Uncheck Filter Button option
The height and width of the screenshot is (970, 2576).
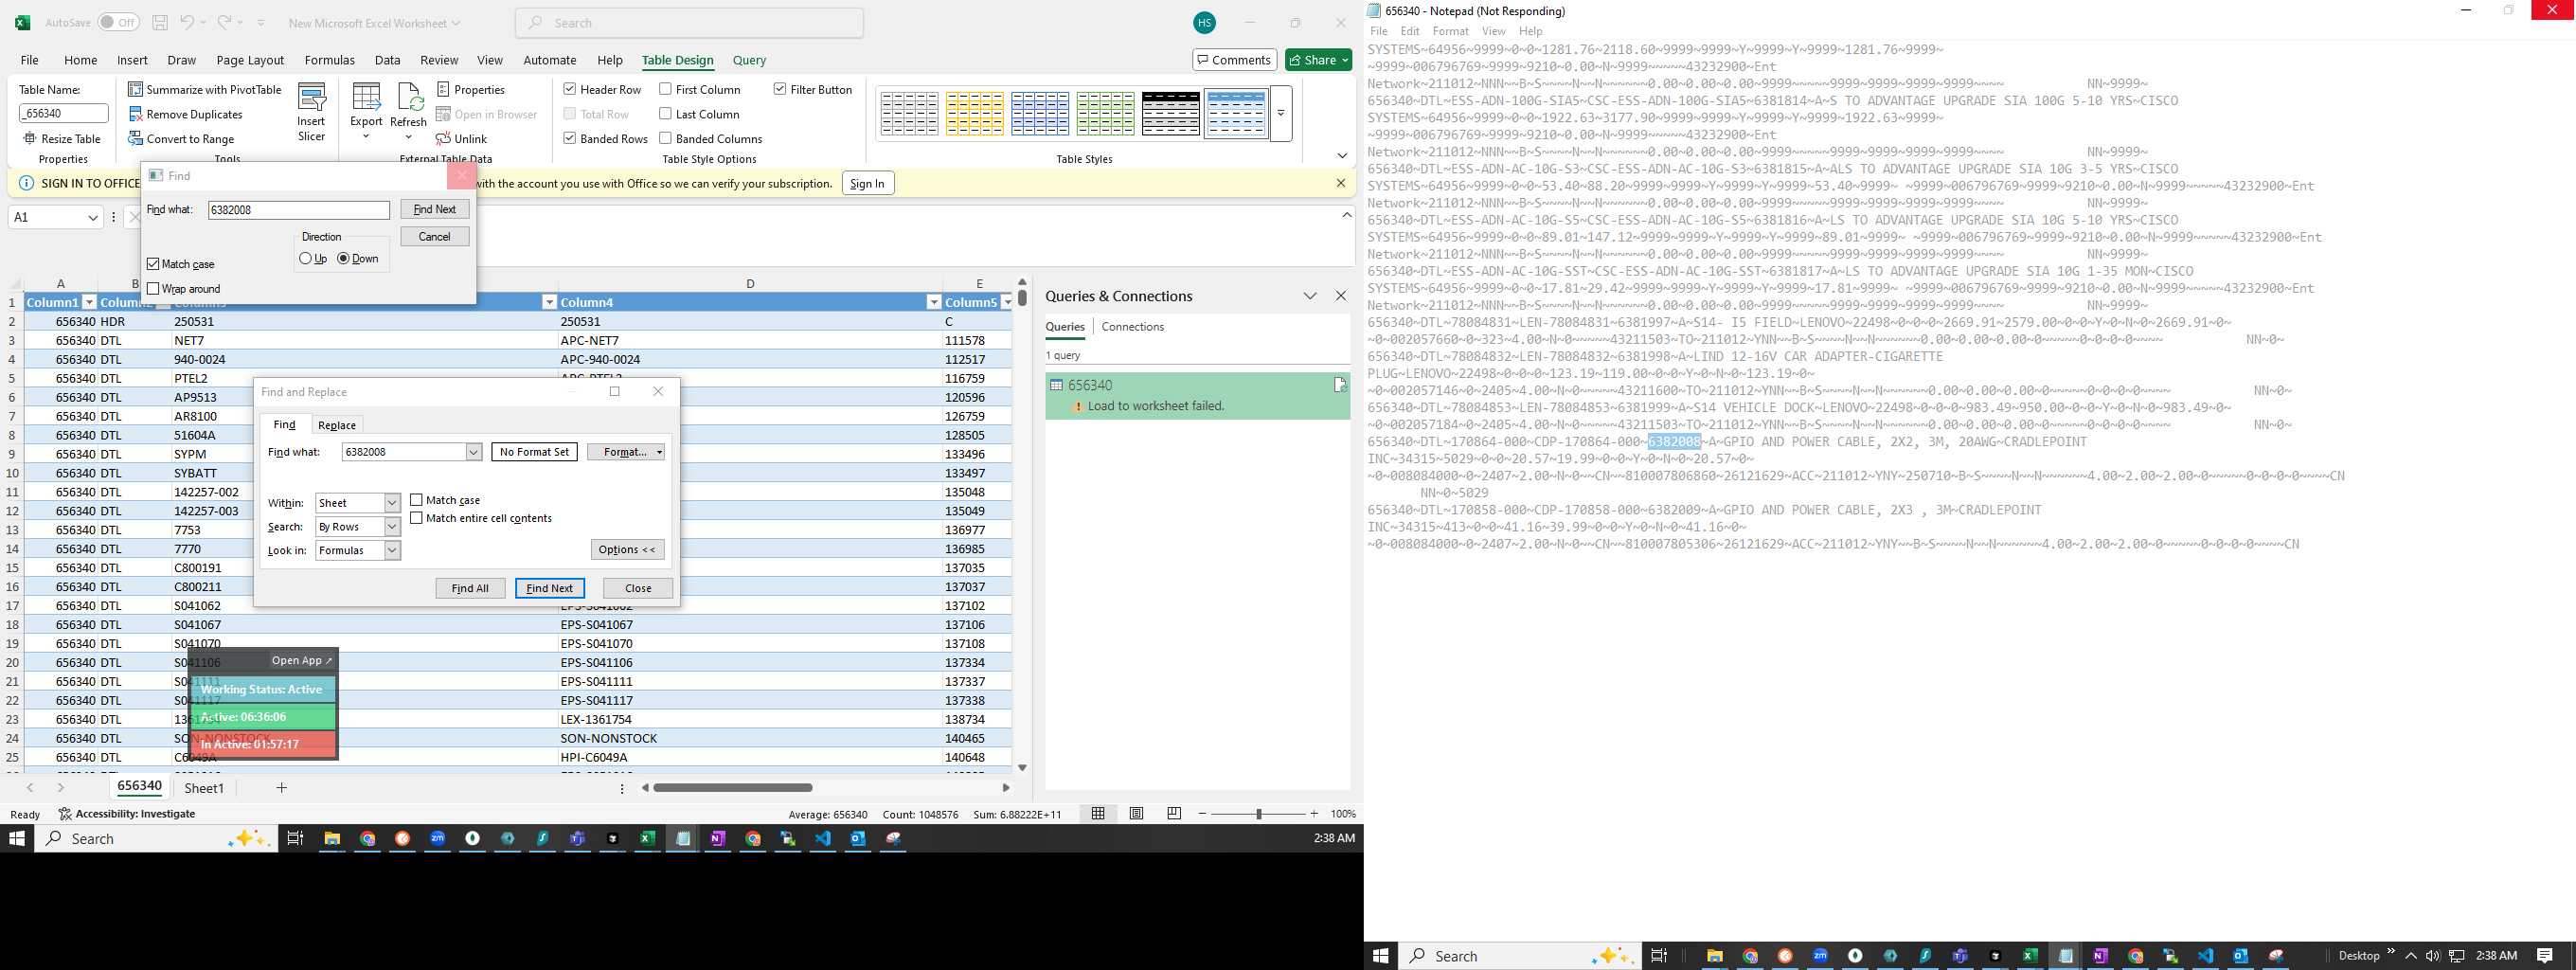(x=780, y=89)
